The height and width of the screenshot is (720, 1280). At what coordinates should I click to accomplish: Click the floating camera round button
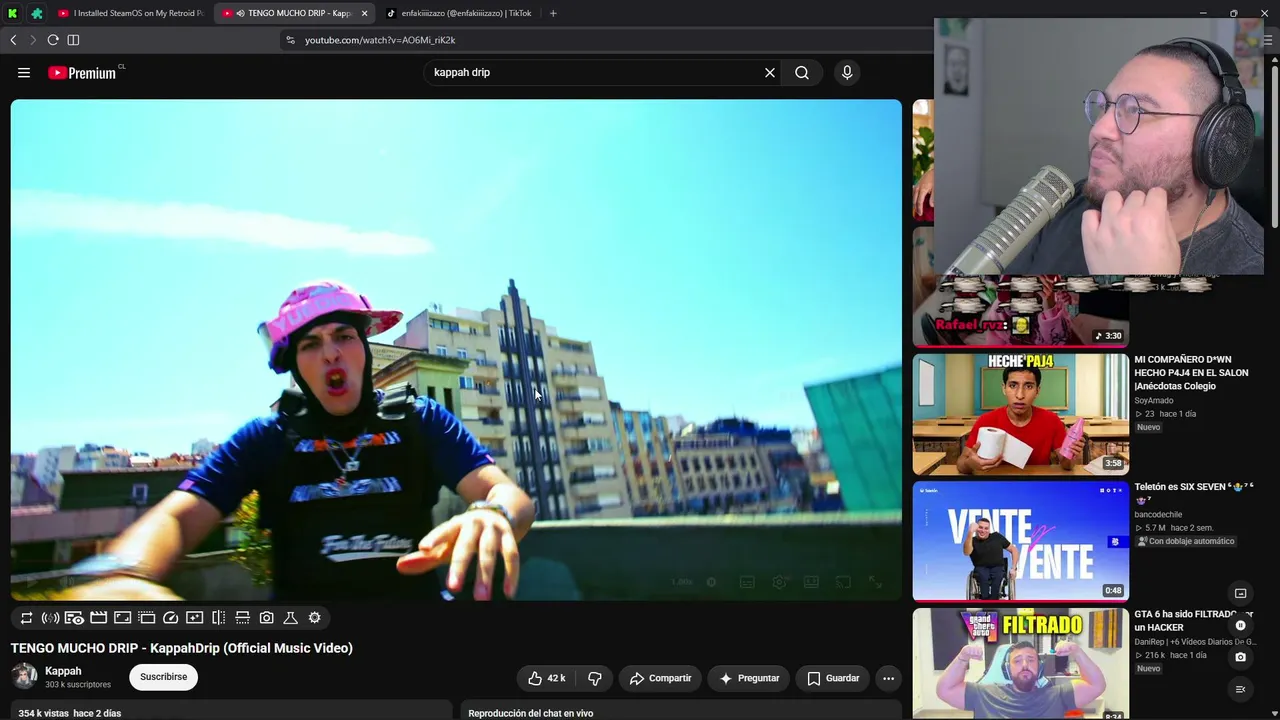pos(1240,657)
